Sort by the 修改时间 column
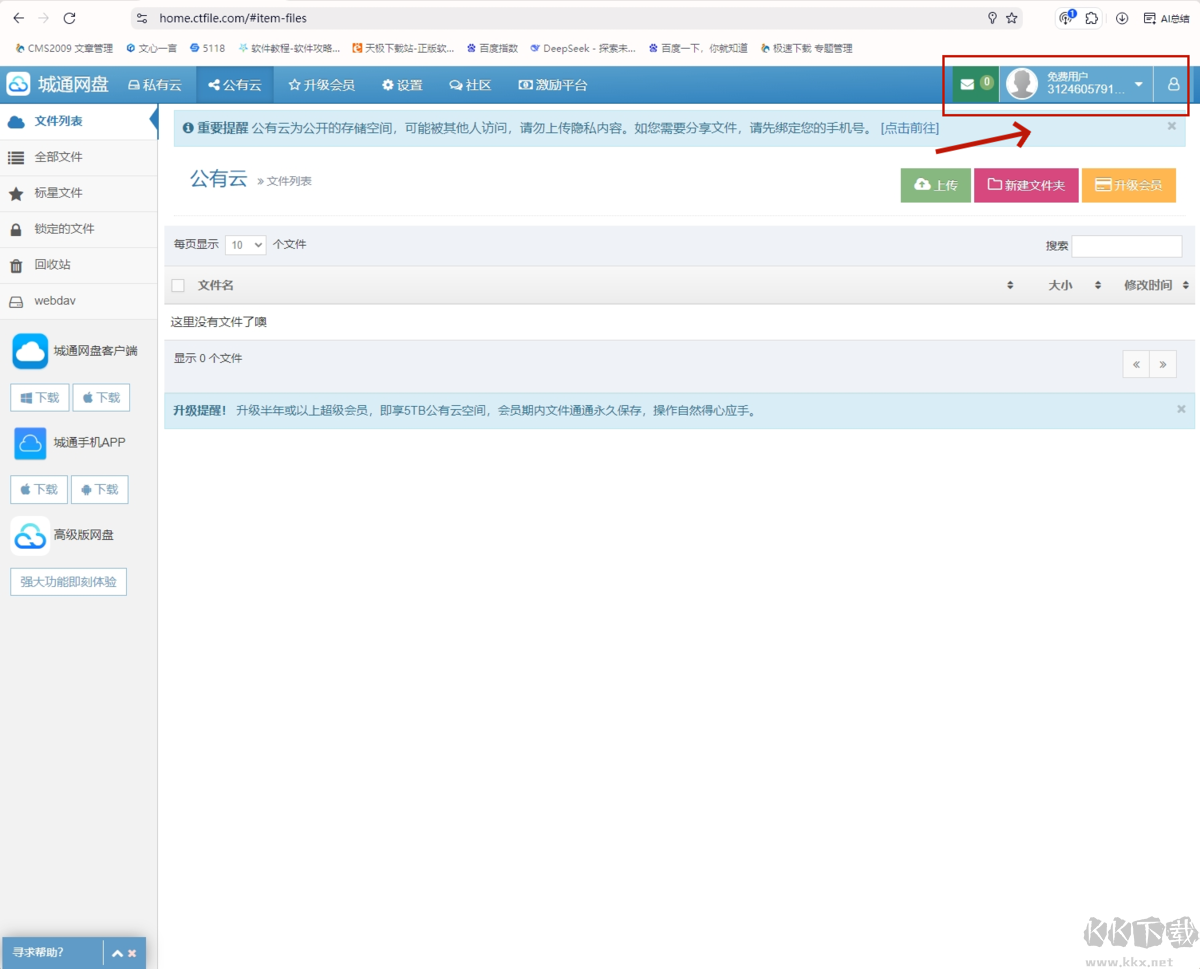Viewport: 1200px width, 969px height. (1148, 285)
